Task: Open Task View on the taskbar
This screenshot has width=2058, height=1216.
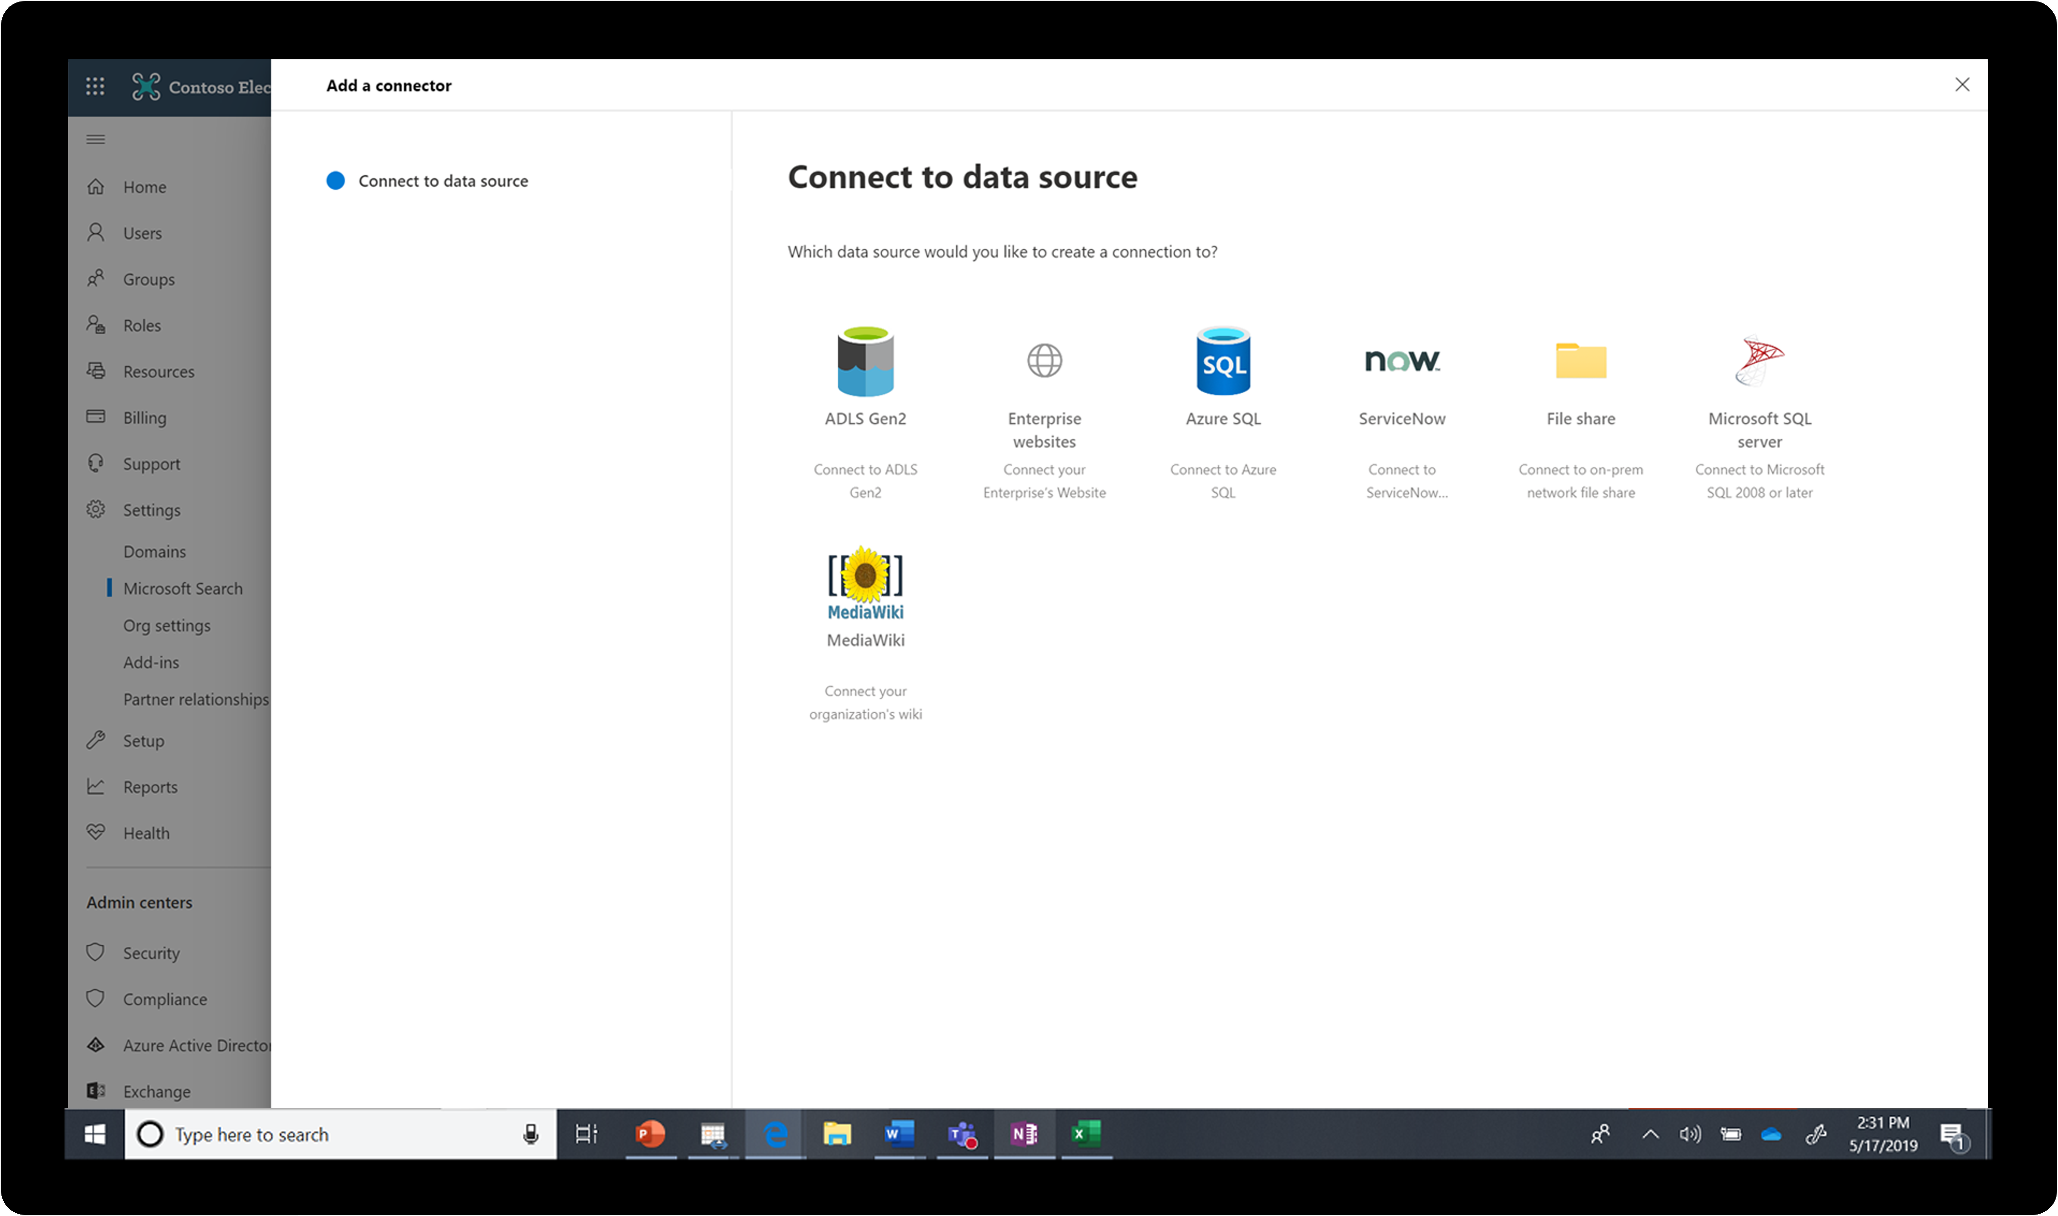Action: click(x=586, y=1134)
